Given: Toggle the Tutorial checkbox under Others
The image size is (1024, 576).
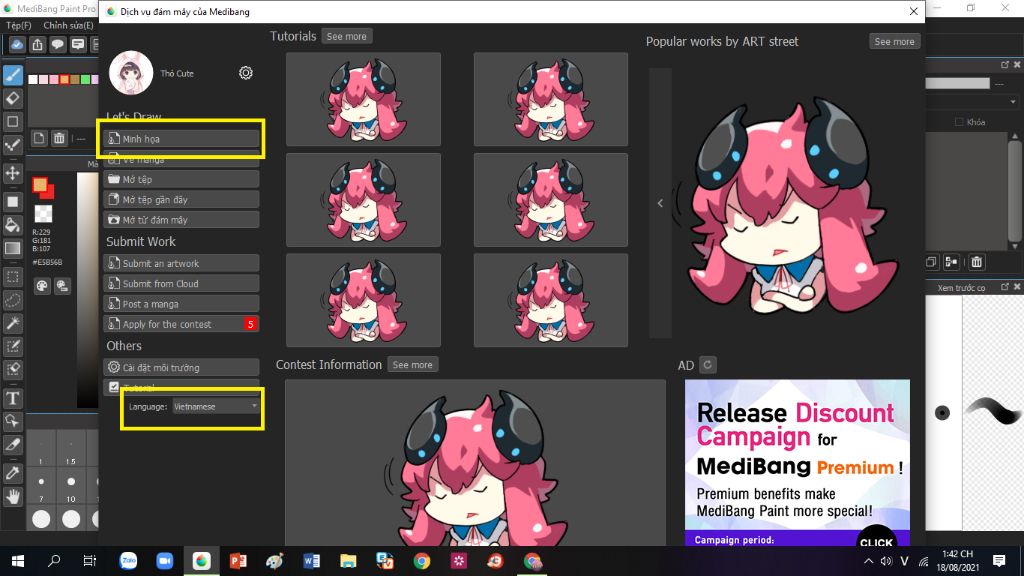Looking at the screenshot, I should [114, 387].
